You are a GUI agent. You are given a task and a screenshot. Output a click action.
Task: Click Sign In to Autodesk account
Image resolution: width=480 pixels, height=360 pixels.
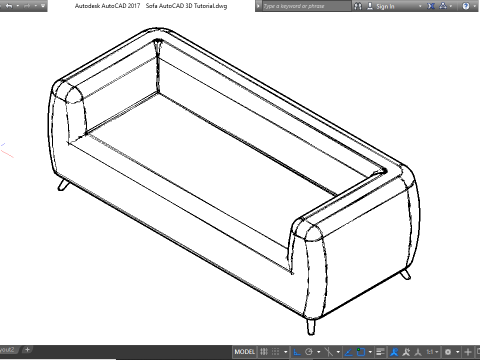pyautogui.click(x=380, y=6)
